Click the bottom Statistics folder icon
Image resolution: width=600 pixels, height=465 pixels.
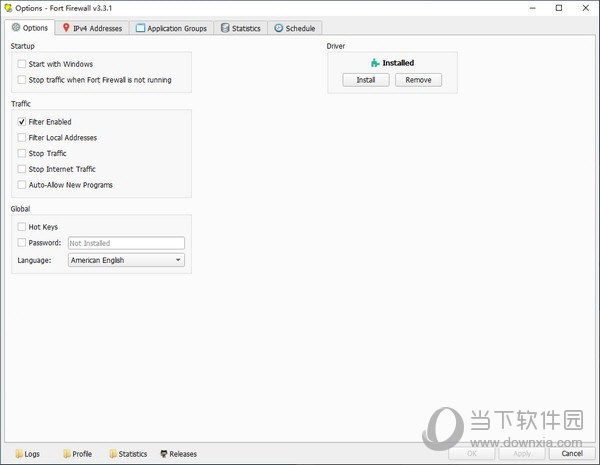pos(113,454)
